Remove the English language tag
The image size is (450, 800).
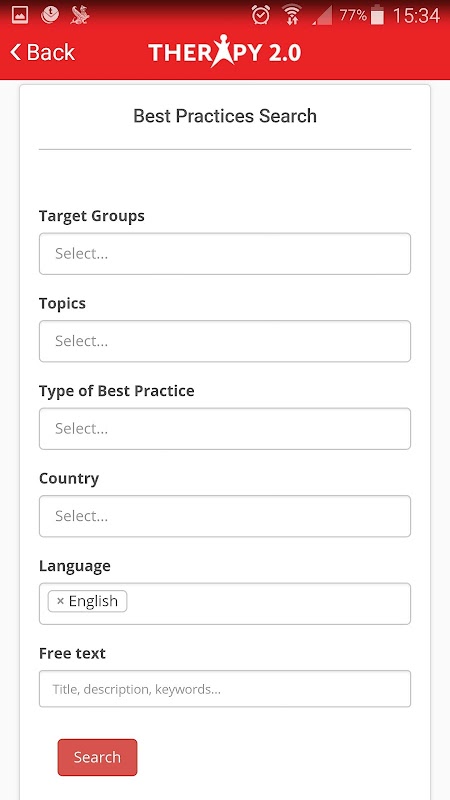[60, 601]
